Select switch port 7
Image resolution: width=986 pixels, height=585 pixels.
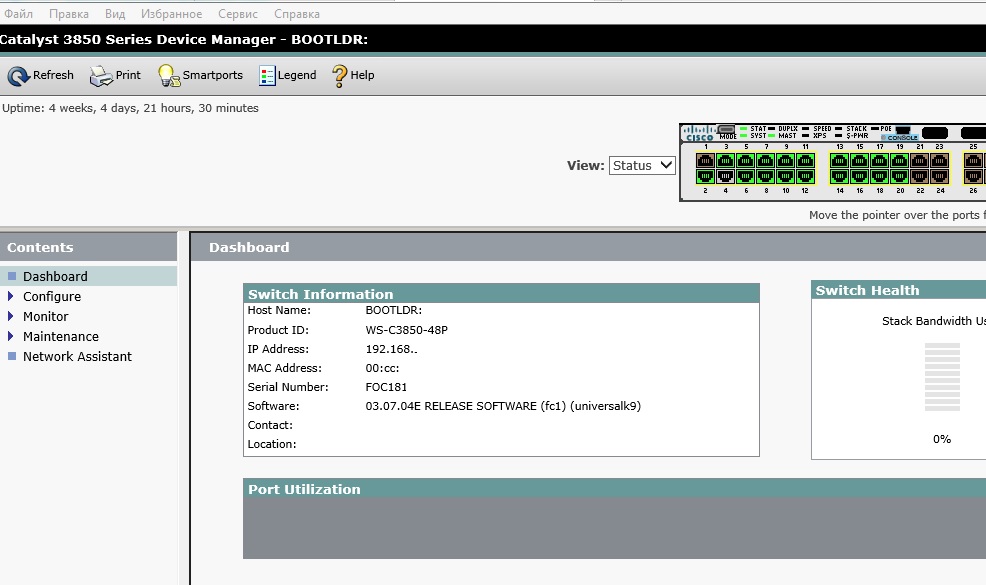click(x=766, y=160)
